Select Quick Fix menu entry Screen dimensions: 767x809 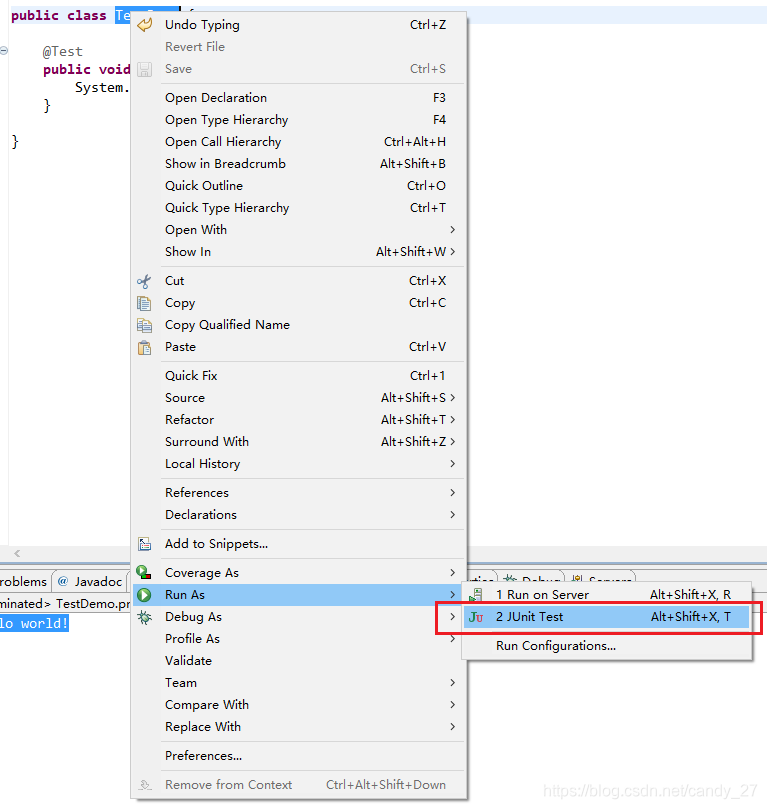click(x=299, y=376)
